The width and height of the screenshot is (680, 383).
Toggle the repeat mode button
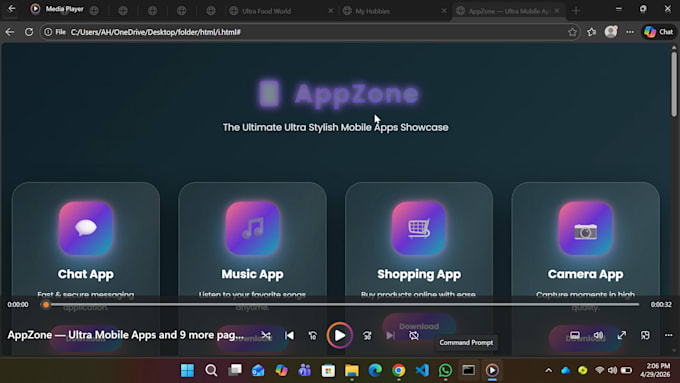(414, 335)
